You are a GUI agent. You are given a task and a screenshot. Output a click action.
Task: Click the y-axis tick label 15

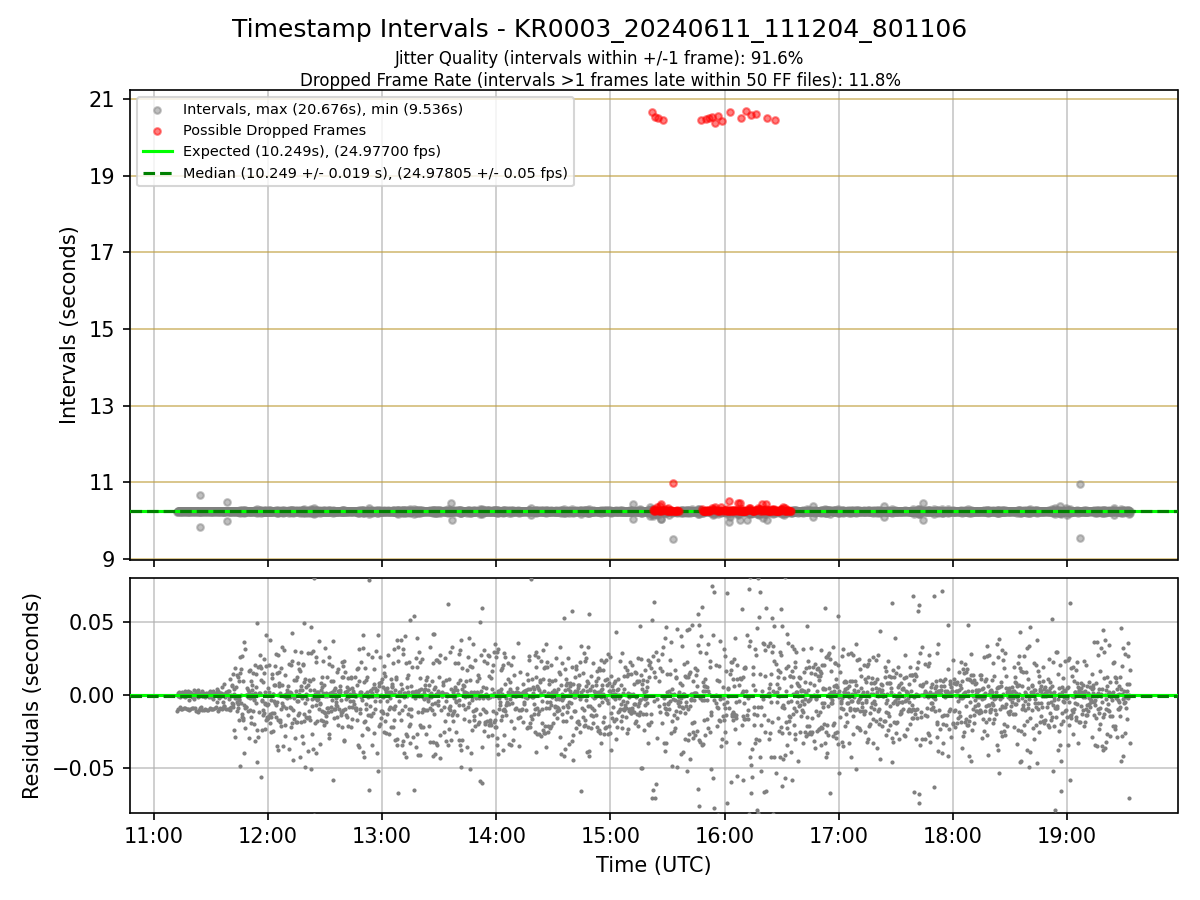tap(101, 329)
